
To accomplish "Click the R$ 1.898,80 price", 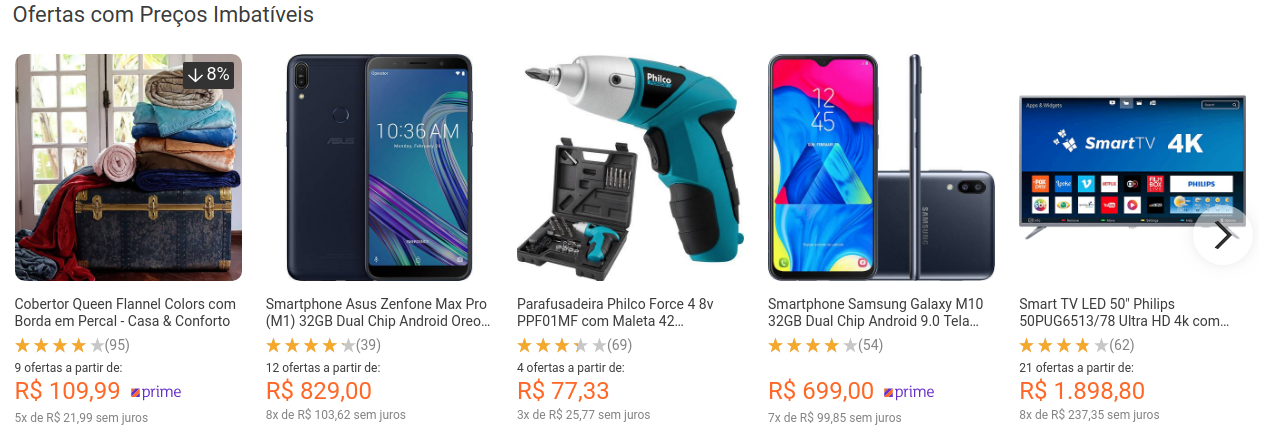I will pos(1082,391).
